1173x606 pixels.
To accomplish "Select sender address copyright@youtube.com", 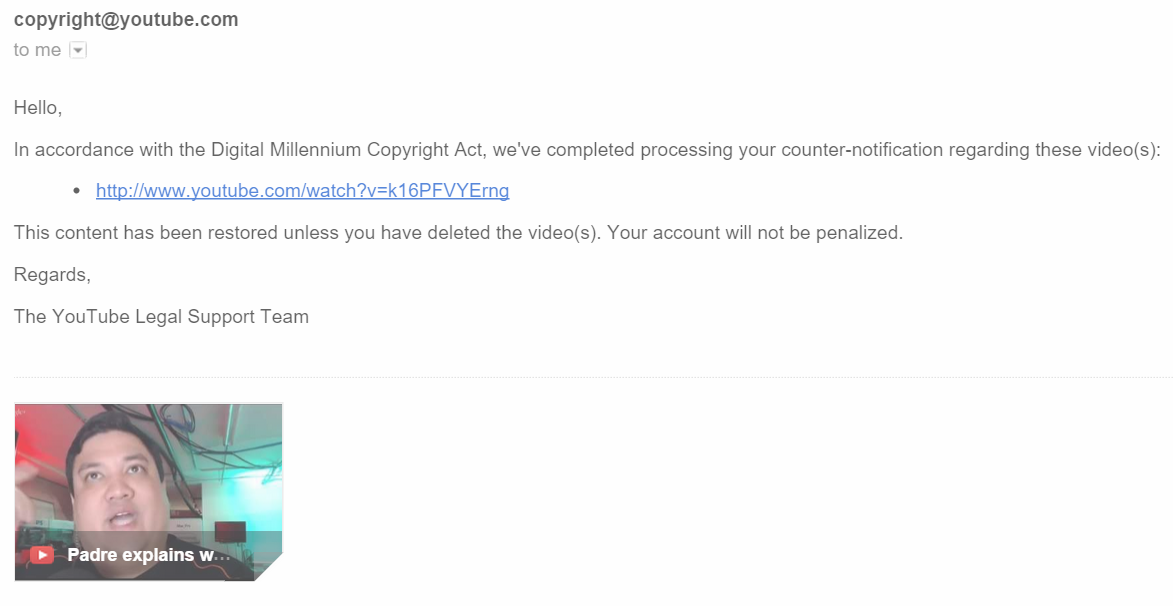I will click(126, 19).
